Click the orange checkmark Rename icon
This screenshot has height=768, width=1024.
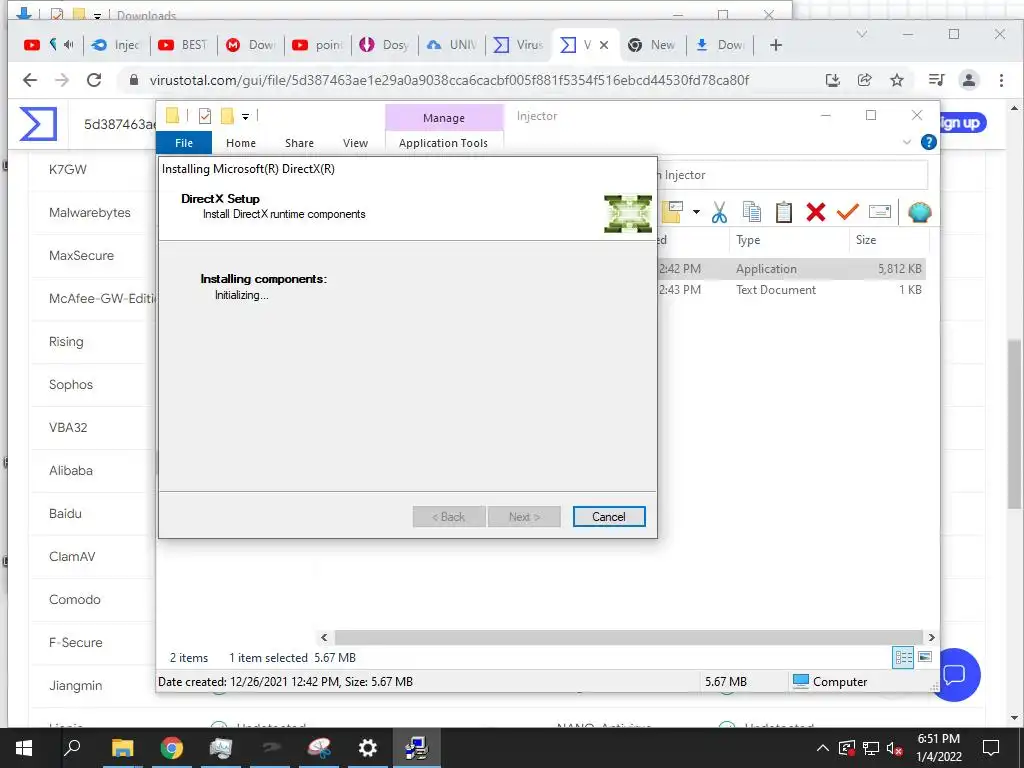[848, 212]
